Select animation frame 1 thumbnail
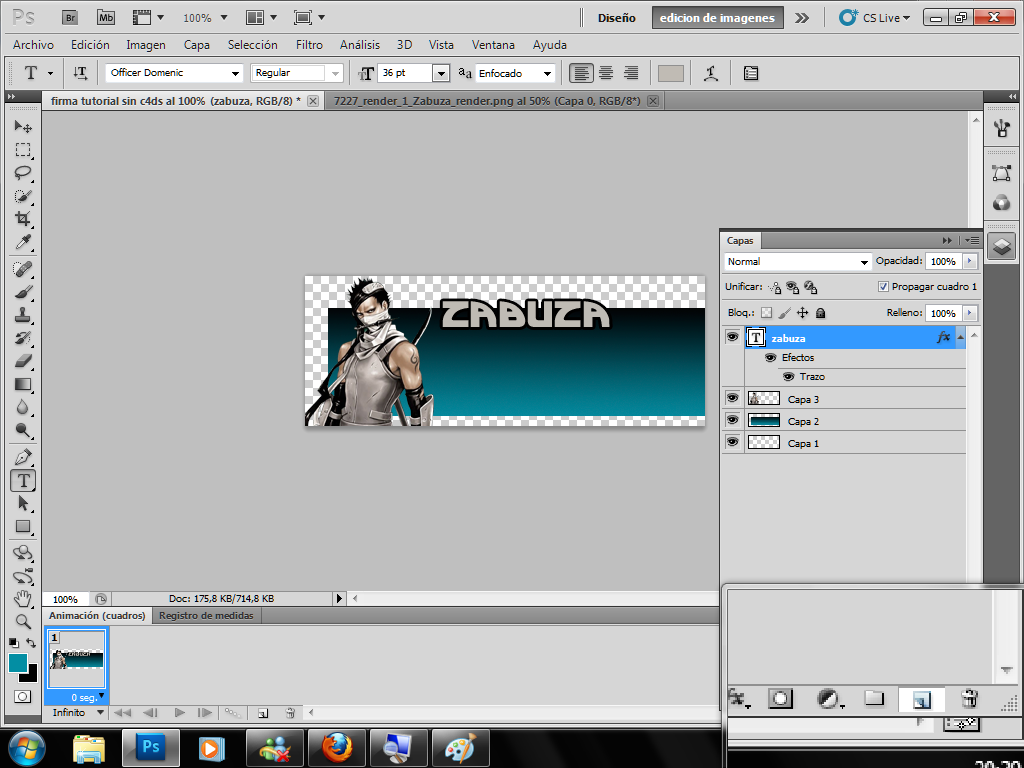This screenshot has width=1024, height=768. 77,658
